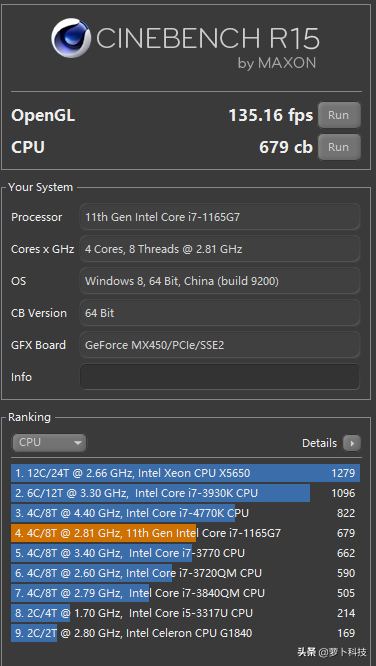Select the Core i5-3317U ranking entry
Screen dimensions: 376x666
(186, 613)
